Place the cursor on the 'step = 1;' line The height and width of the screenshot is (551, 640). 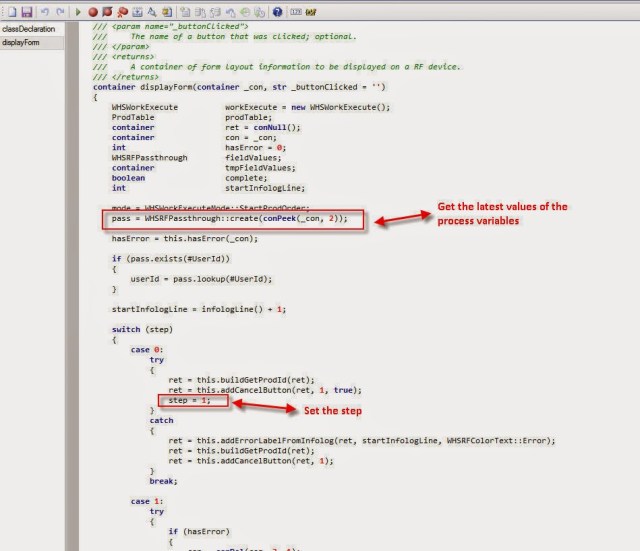pos(190,400)
